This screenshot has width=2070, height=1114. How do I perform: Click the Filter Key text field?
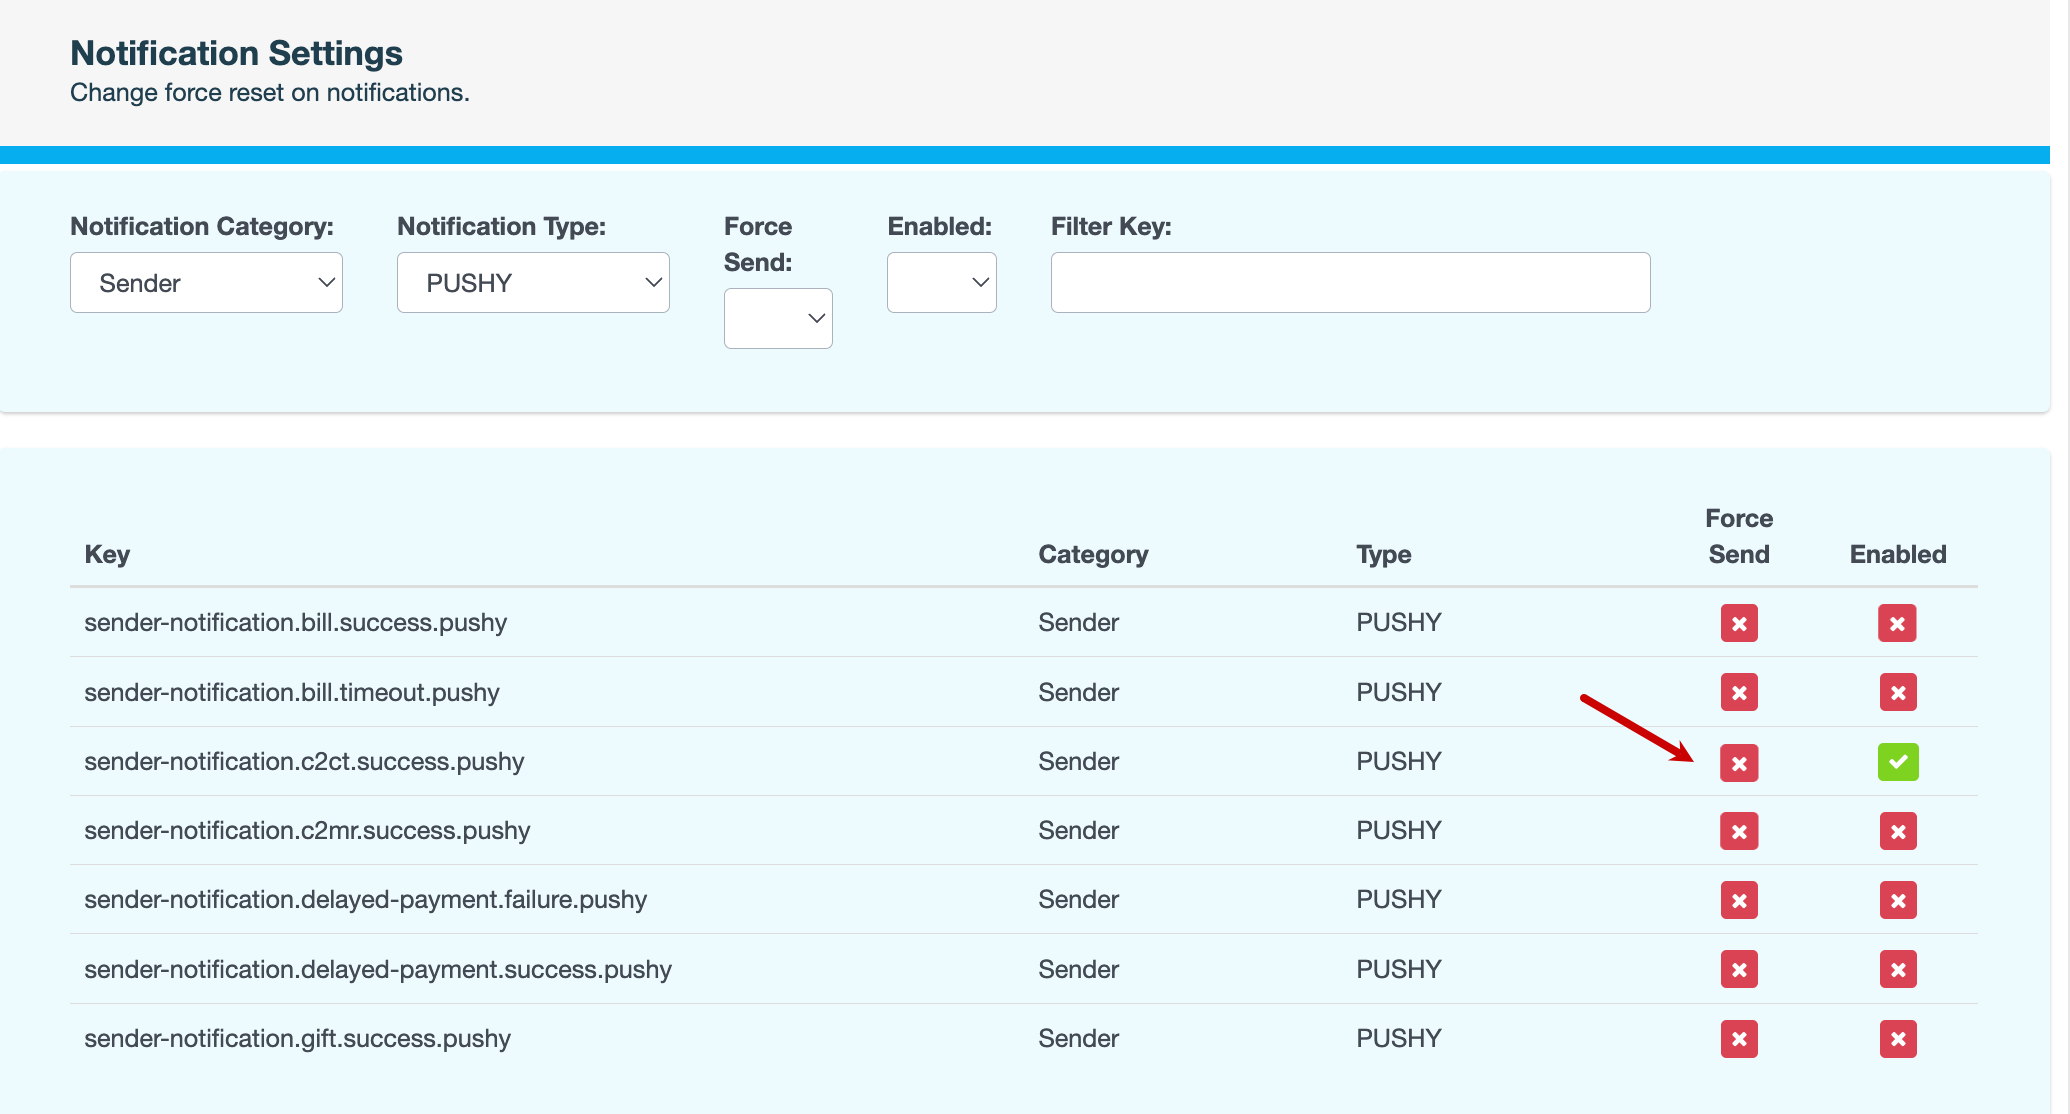[1350, 283]
